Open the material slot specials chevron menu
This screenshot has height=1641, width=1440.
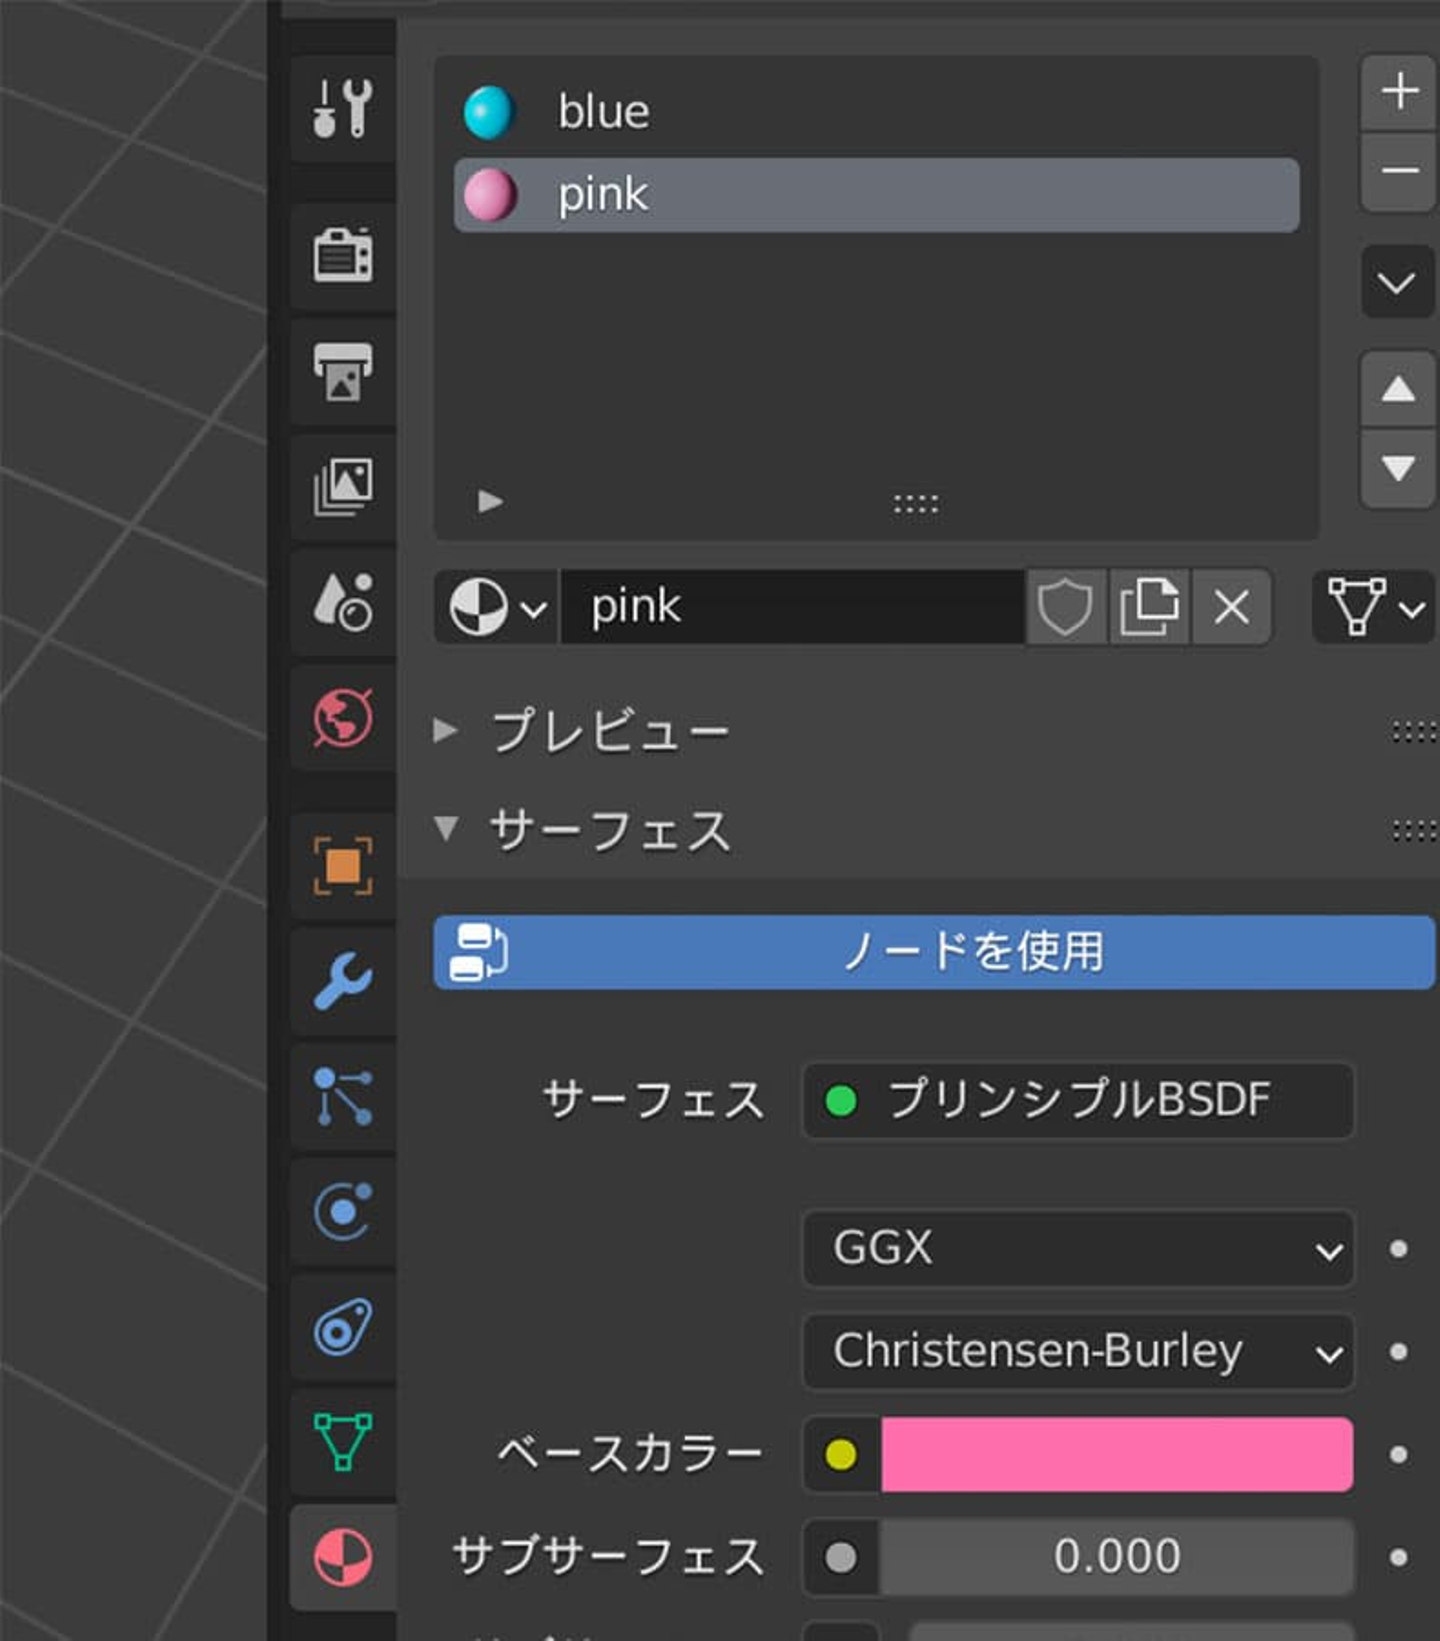tap(1398, 283)
